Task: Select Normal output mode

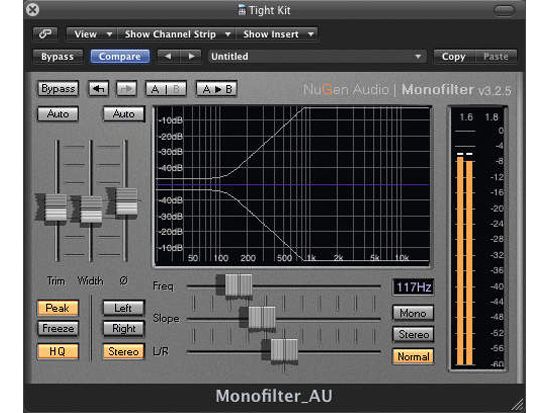Action: [413, 357]
